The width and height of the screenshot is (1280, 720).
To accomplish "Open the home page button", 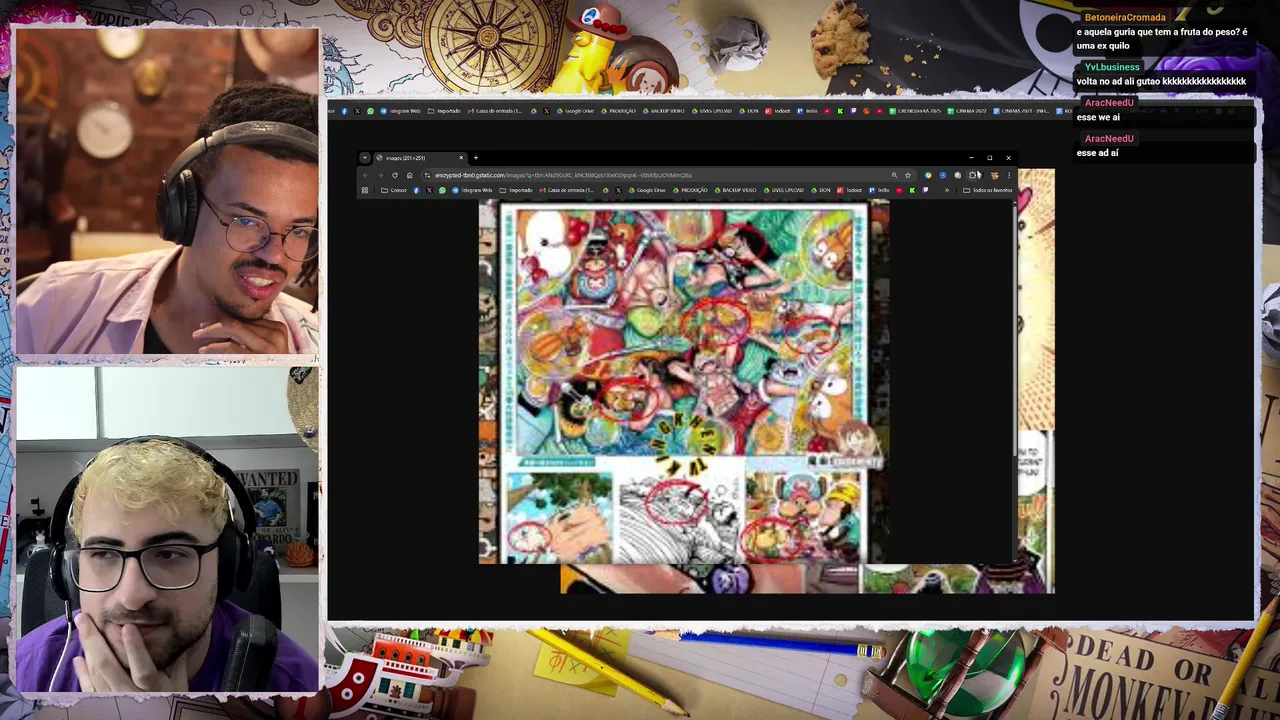I will point(410,175).
